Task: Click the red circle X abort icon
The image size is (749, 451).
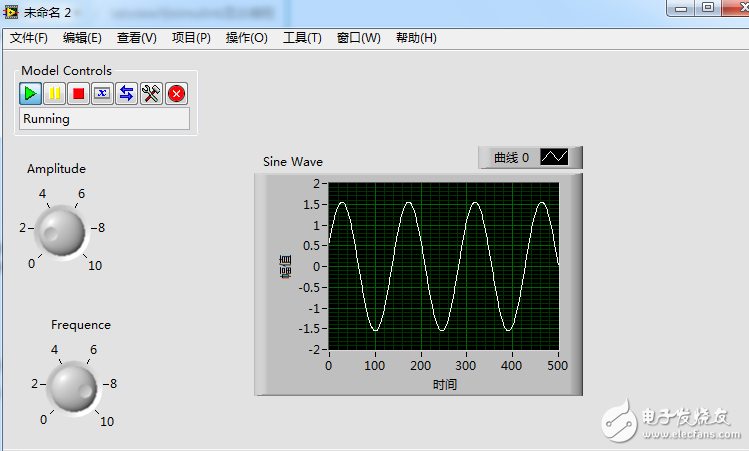Action: click(x=176, y=93)
